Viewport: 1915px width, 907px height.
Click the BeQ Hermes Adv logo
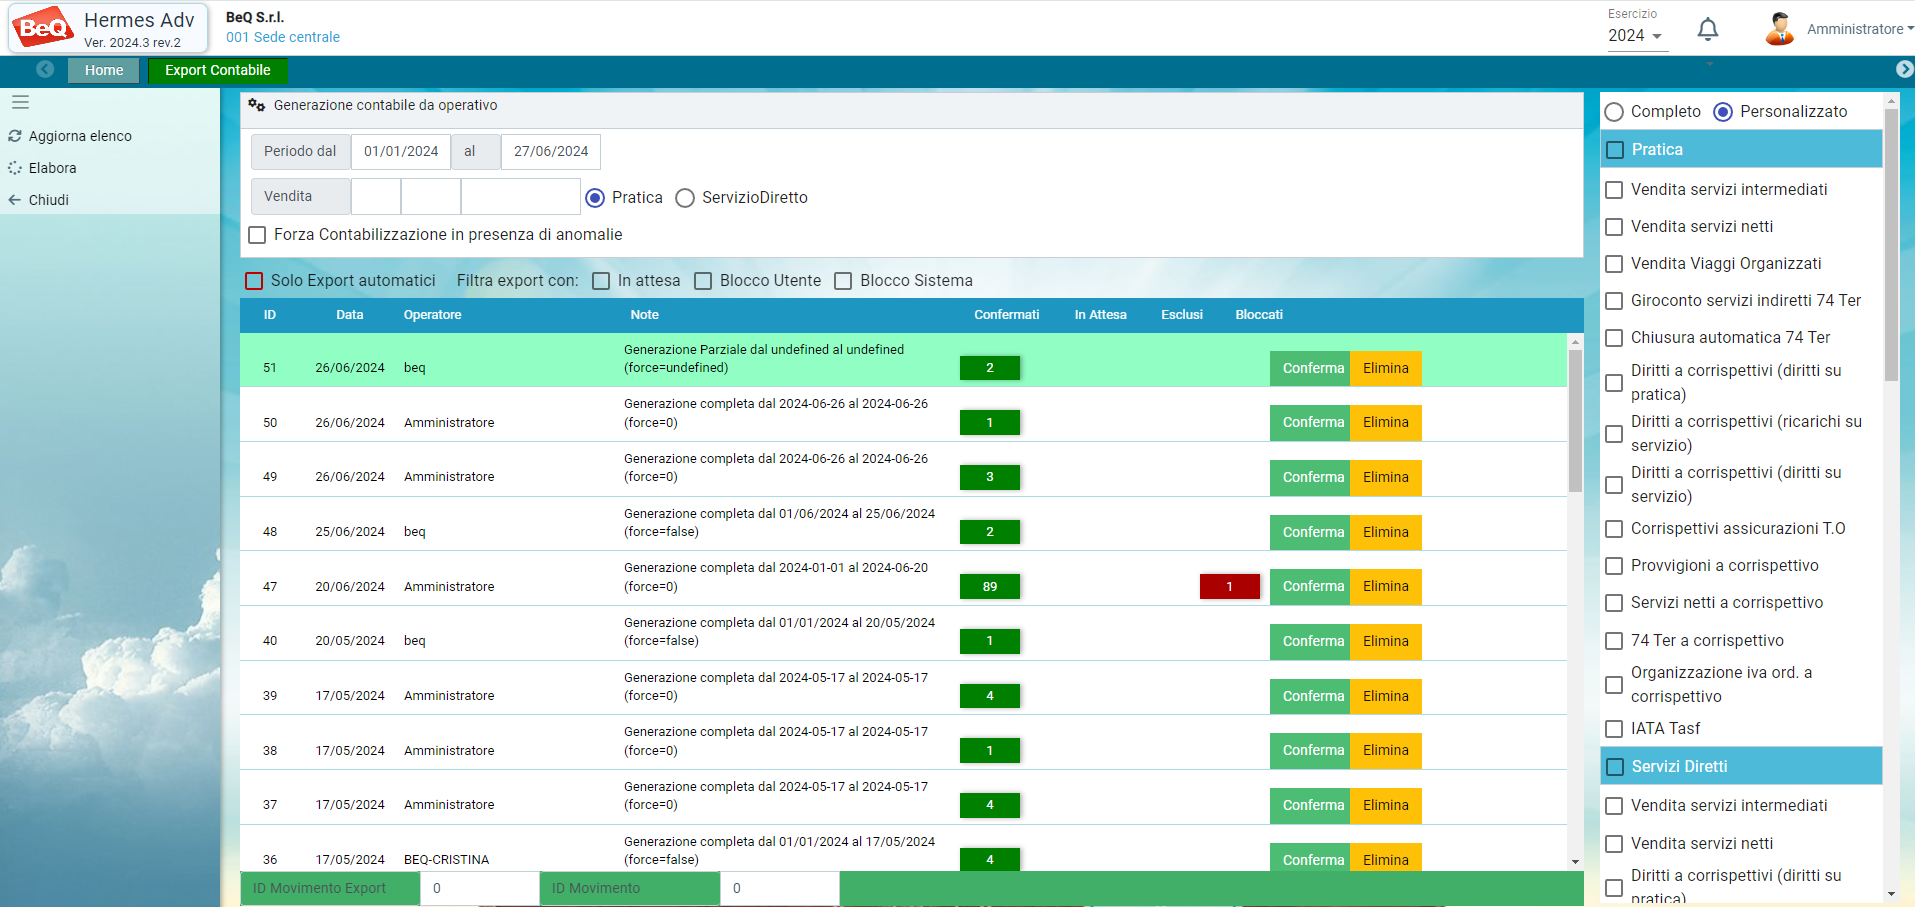(x=109, y=28)
